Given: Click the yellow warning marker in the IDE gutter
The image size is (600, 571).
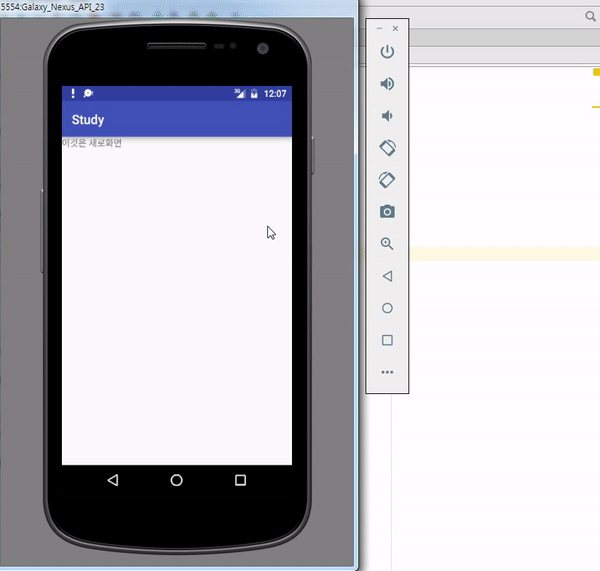Looking at the screenshot, I should pos(597,72).
